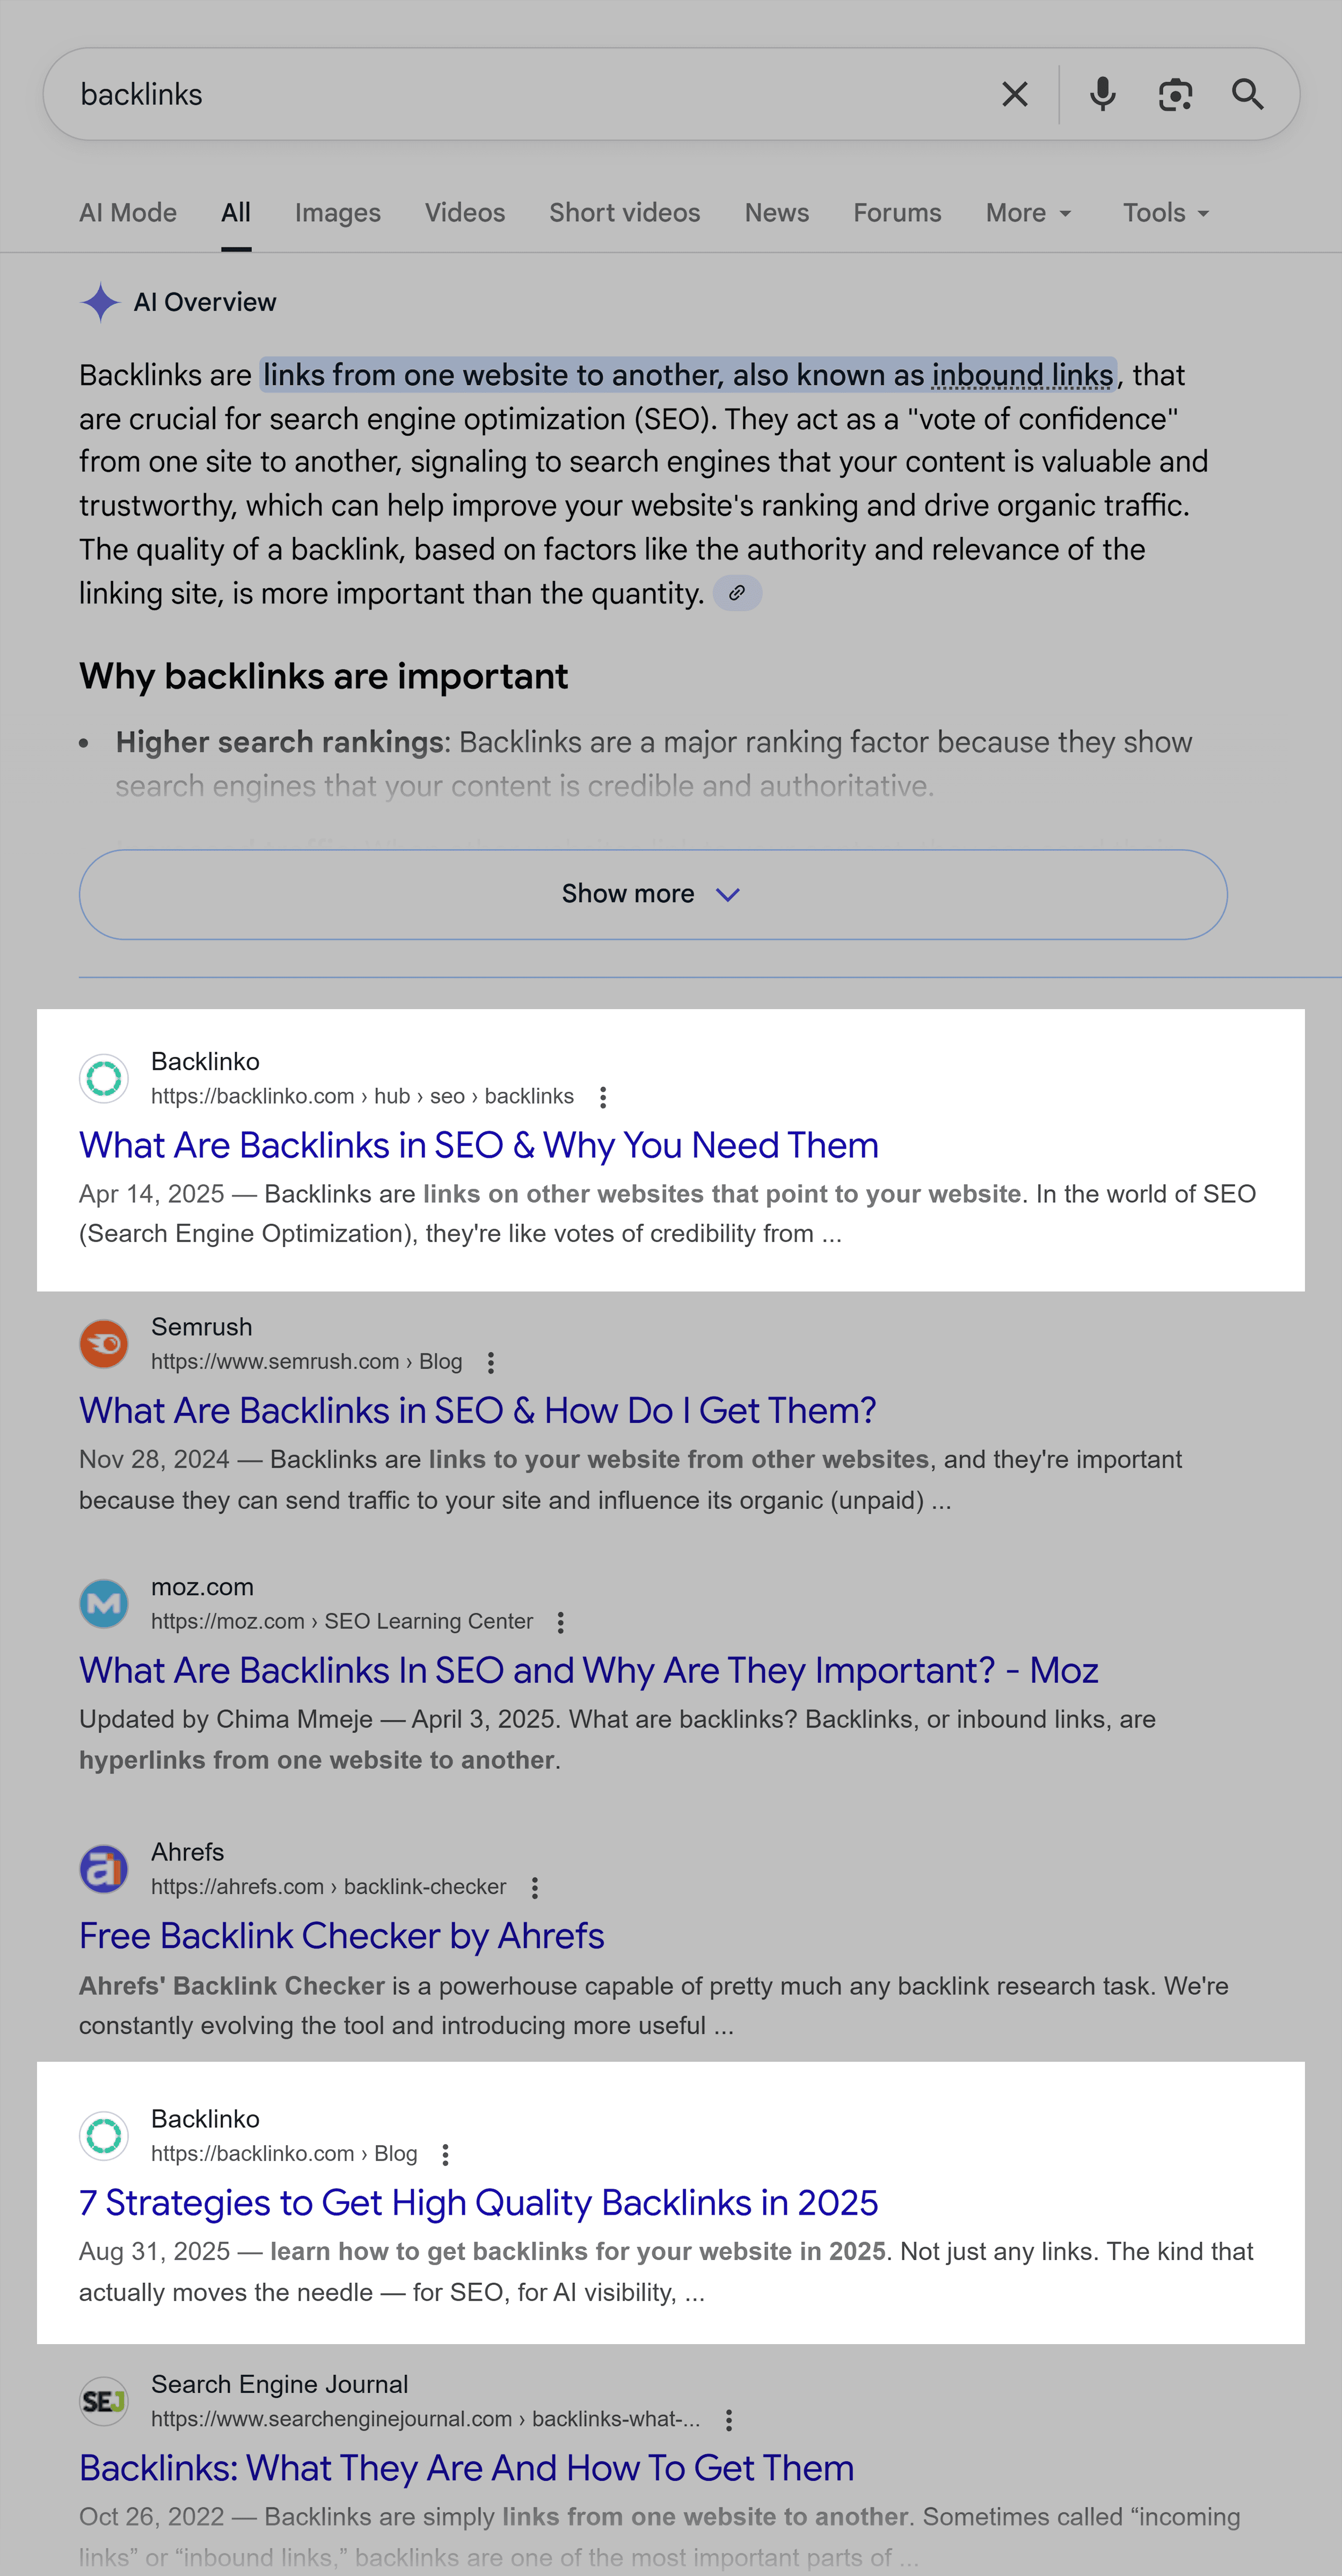Click the Search Engine Journal favicon
The image size is (1342, 2576).
(x=103, y=2400)
